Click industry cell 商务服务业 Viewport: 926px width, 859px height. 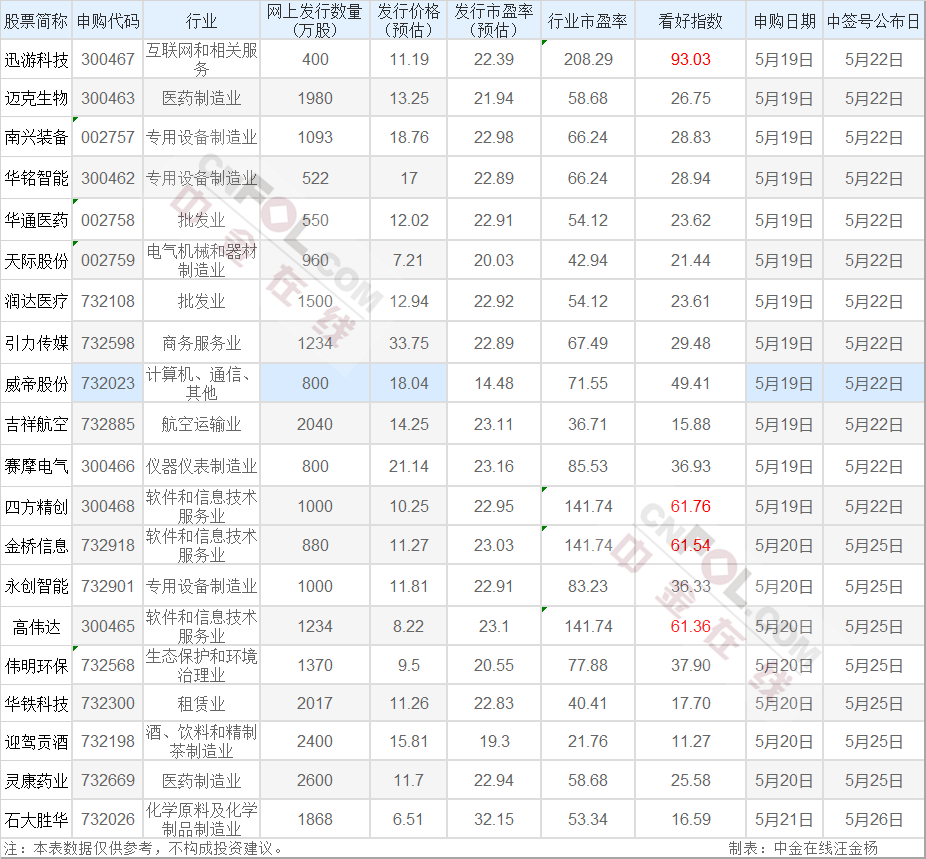coord(201,344)
